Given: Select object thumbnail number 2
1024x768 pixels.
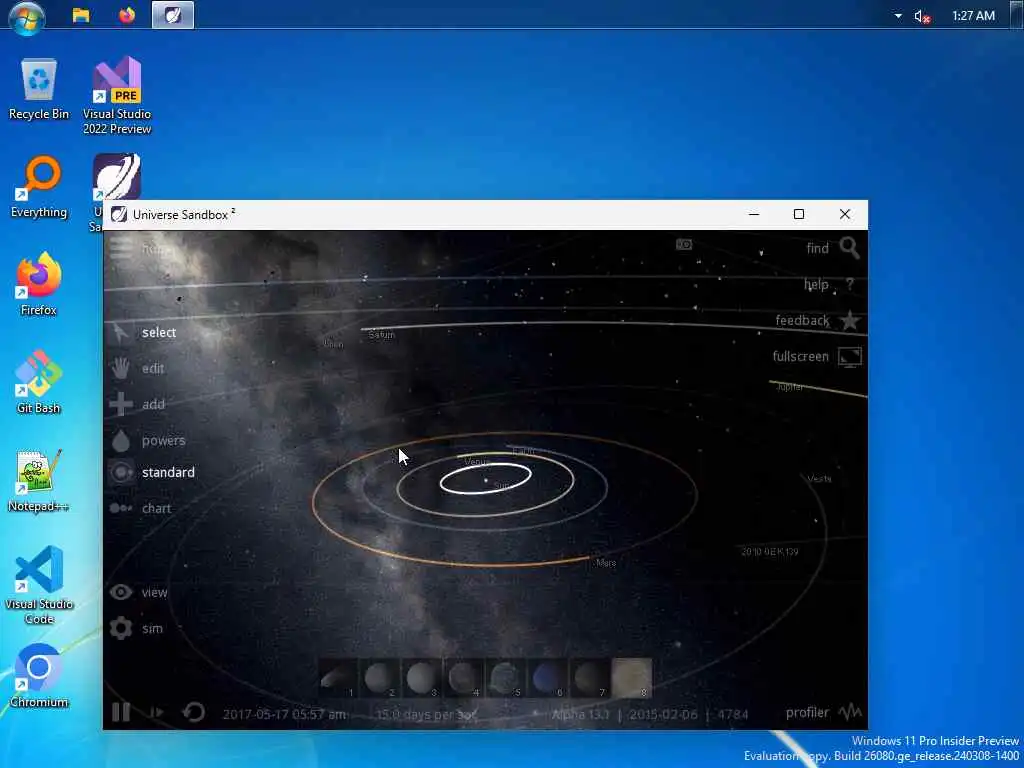Looking at the screenshot, I should pos(379,678).
